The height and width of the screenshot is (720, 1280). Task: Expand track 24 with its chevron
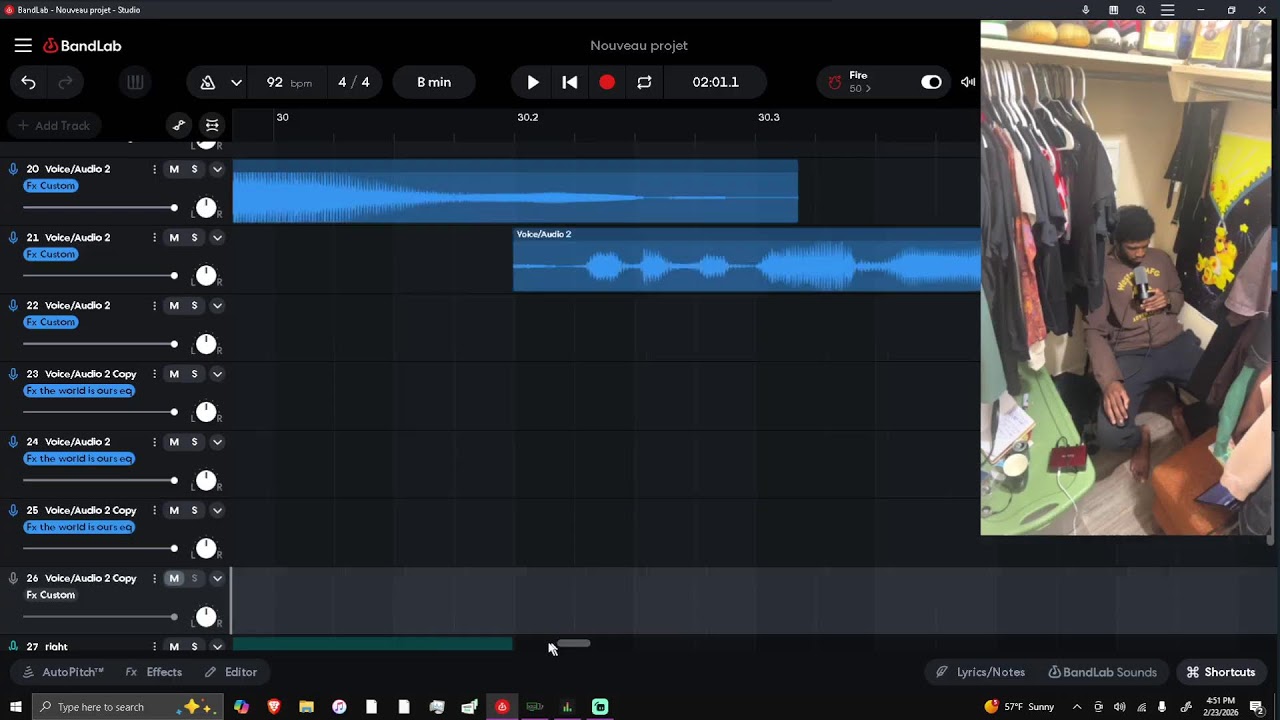(217, 442)
